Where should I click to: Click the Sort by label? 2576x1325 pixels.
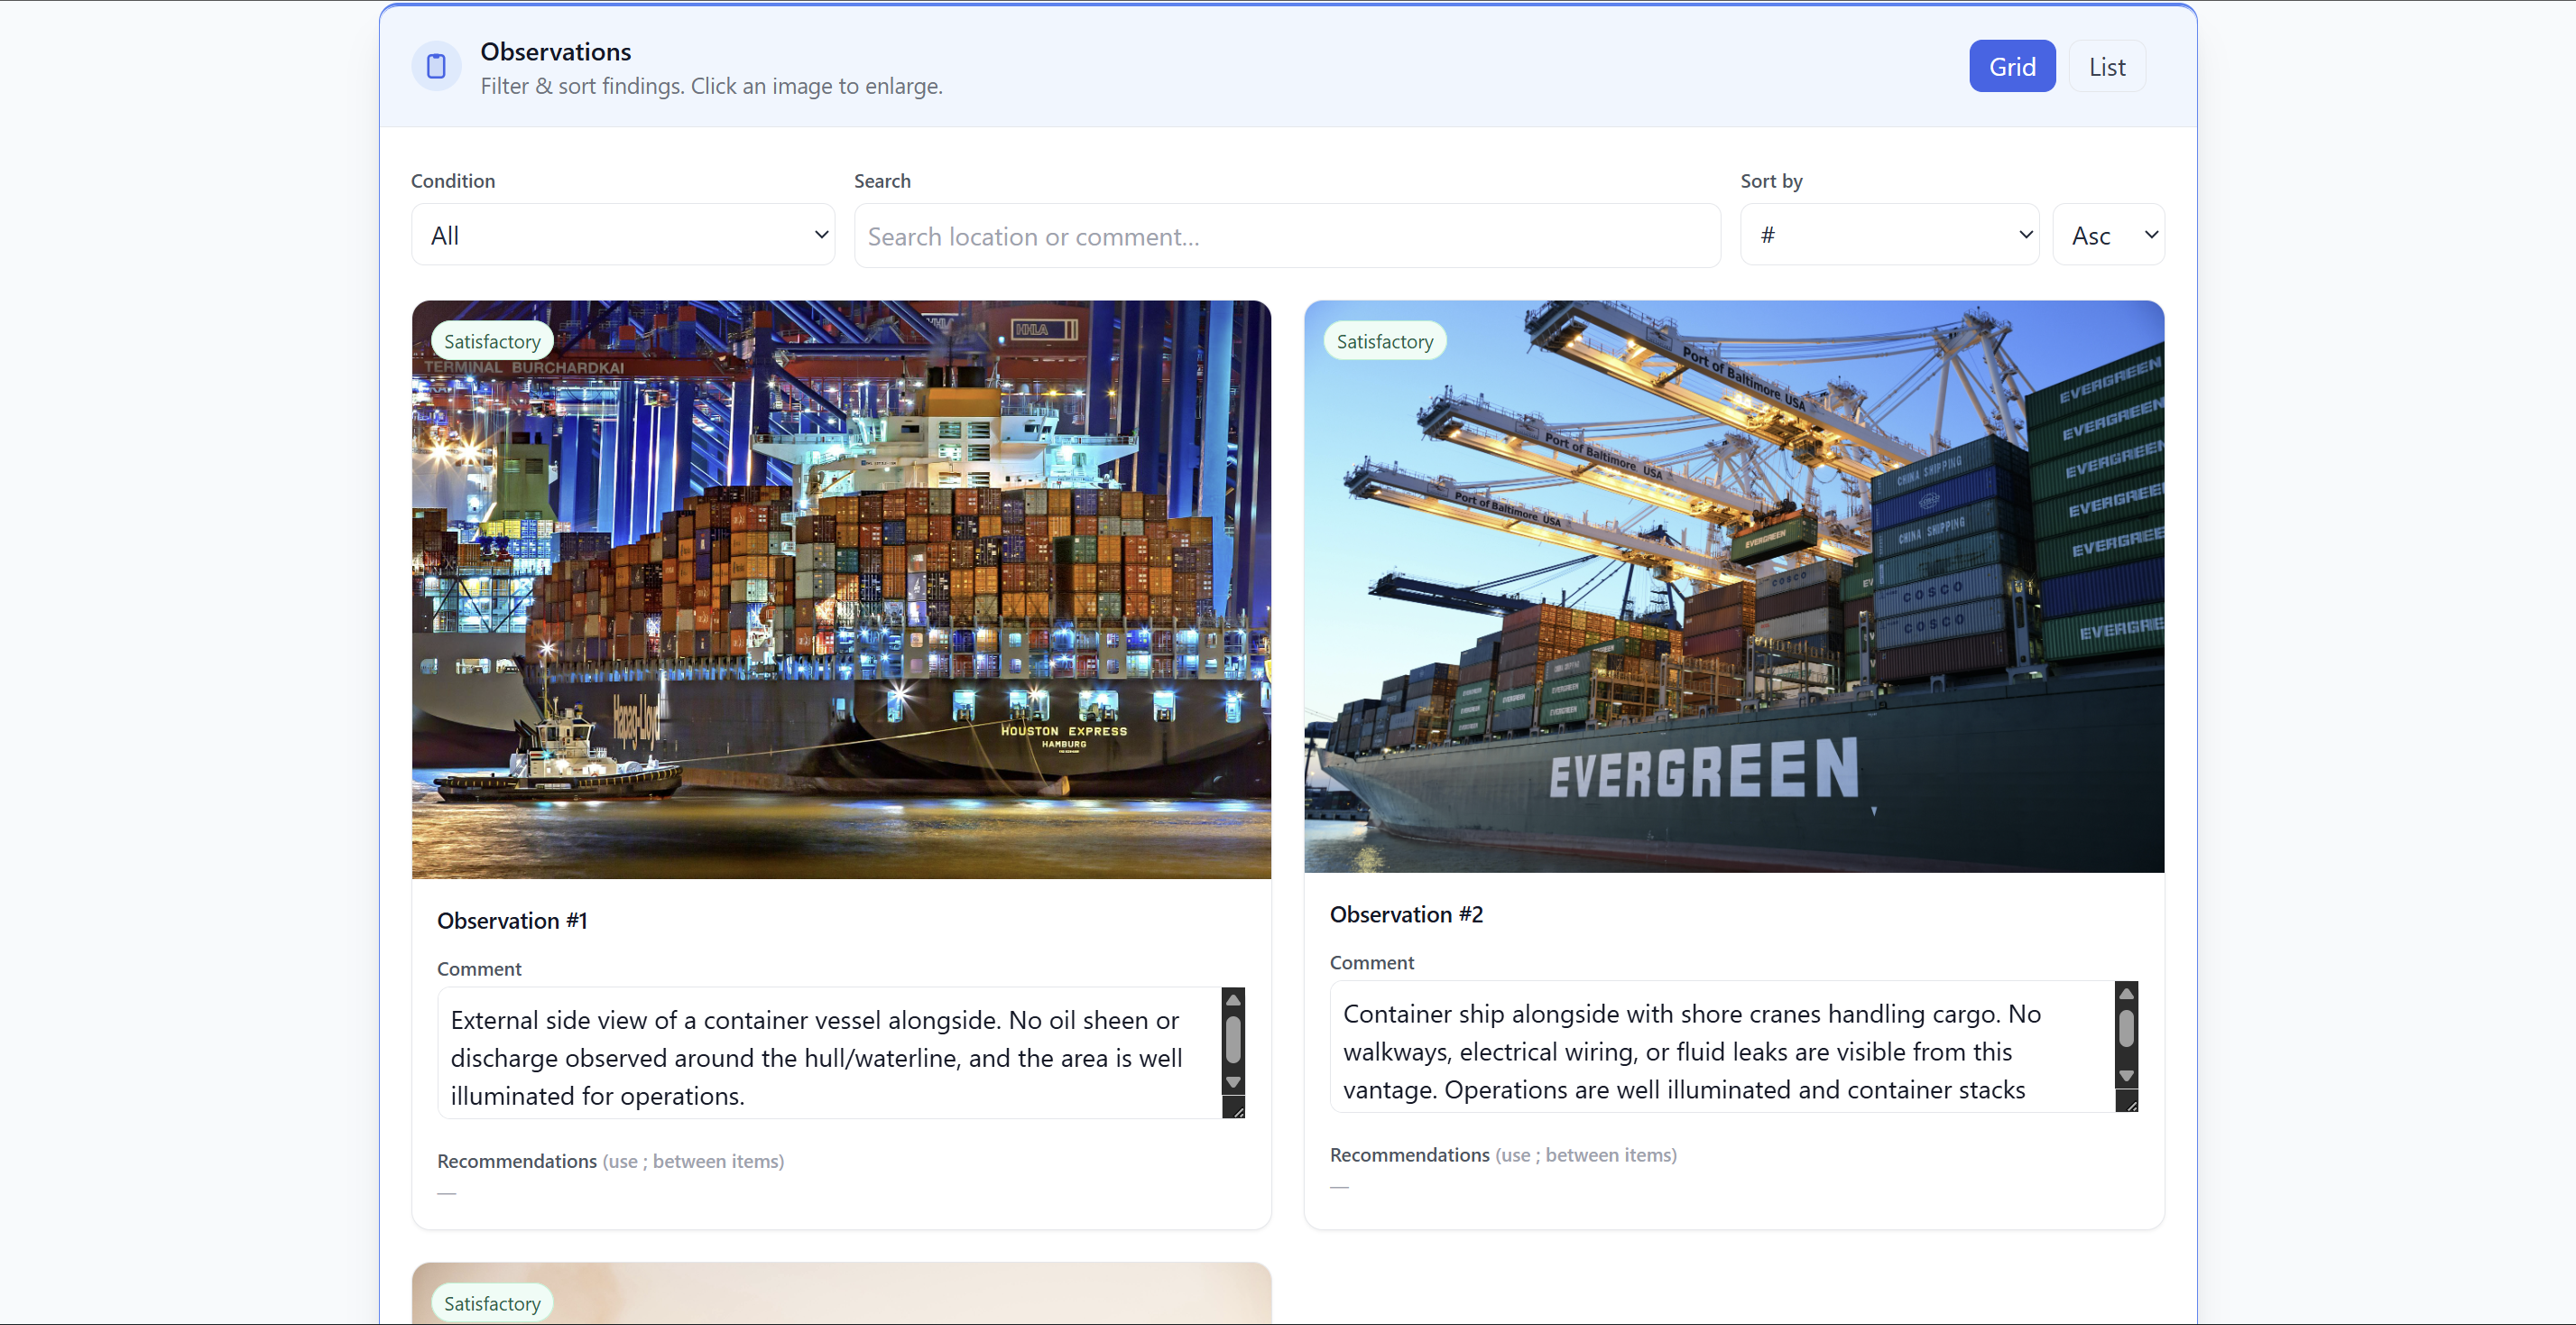[x=1771, y=181]
